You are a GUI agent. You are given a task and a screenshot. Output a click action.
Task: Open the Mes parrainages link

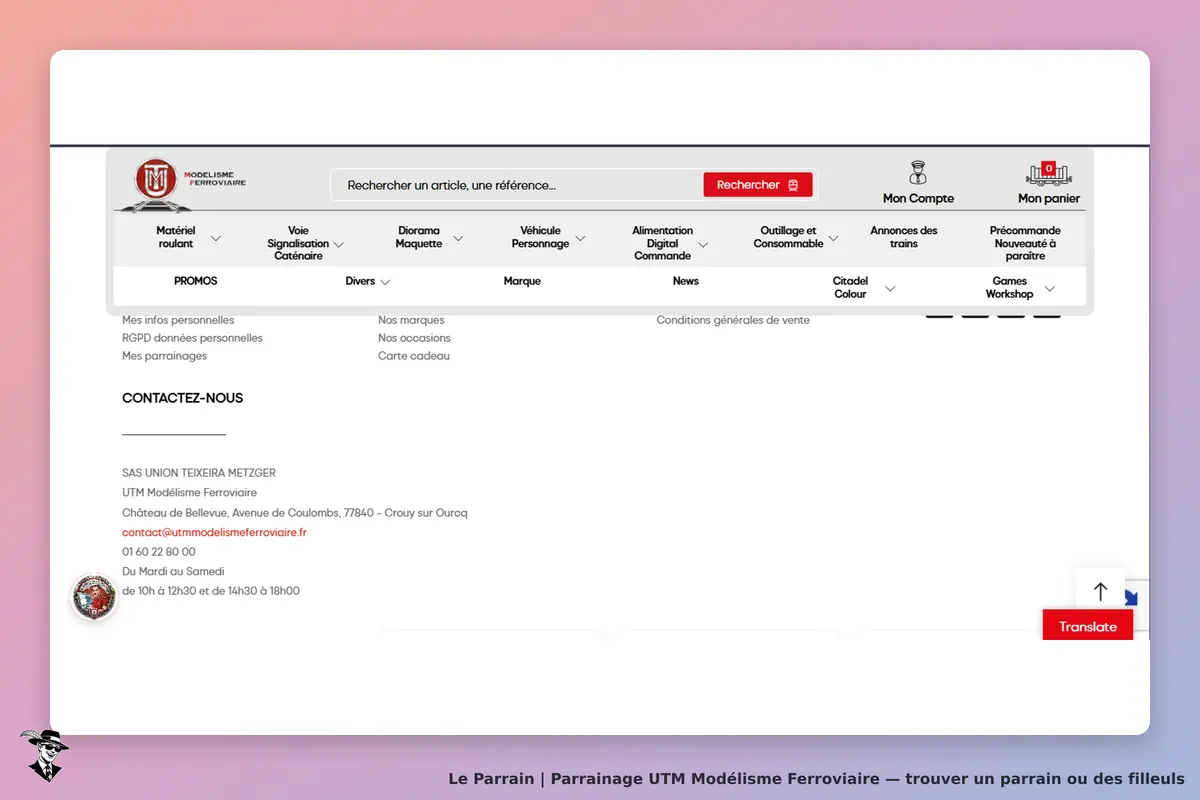point(164,356)
